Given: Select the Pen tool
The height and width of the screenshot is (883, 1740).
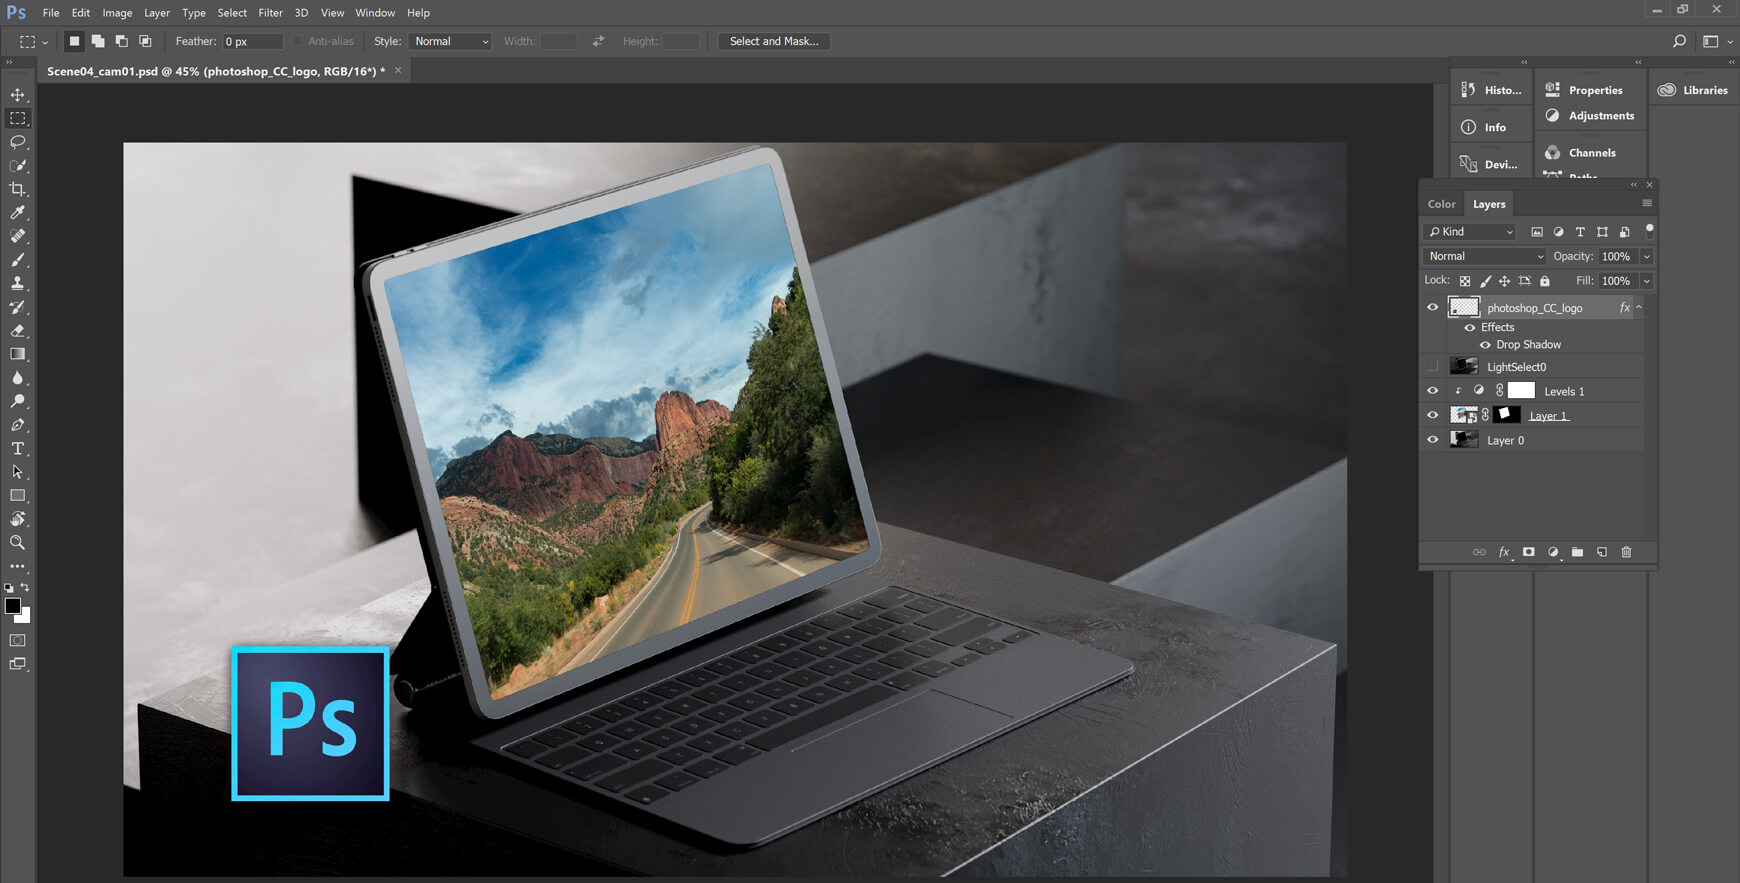Looking at the screenshot, I should pyautogui.click(x=18, y=425).
